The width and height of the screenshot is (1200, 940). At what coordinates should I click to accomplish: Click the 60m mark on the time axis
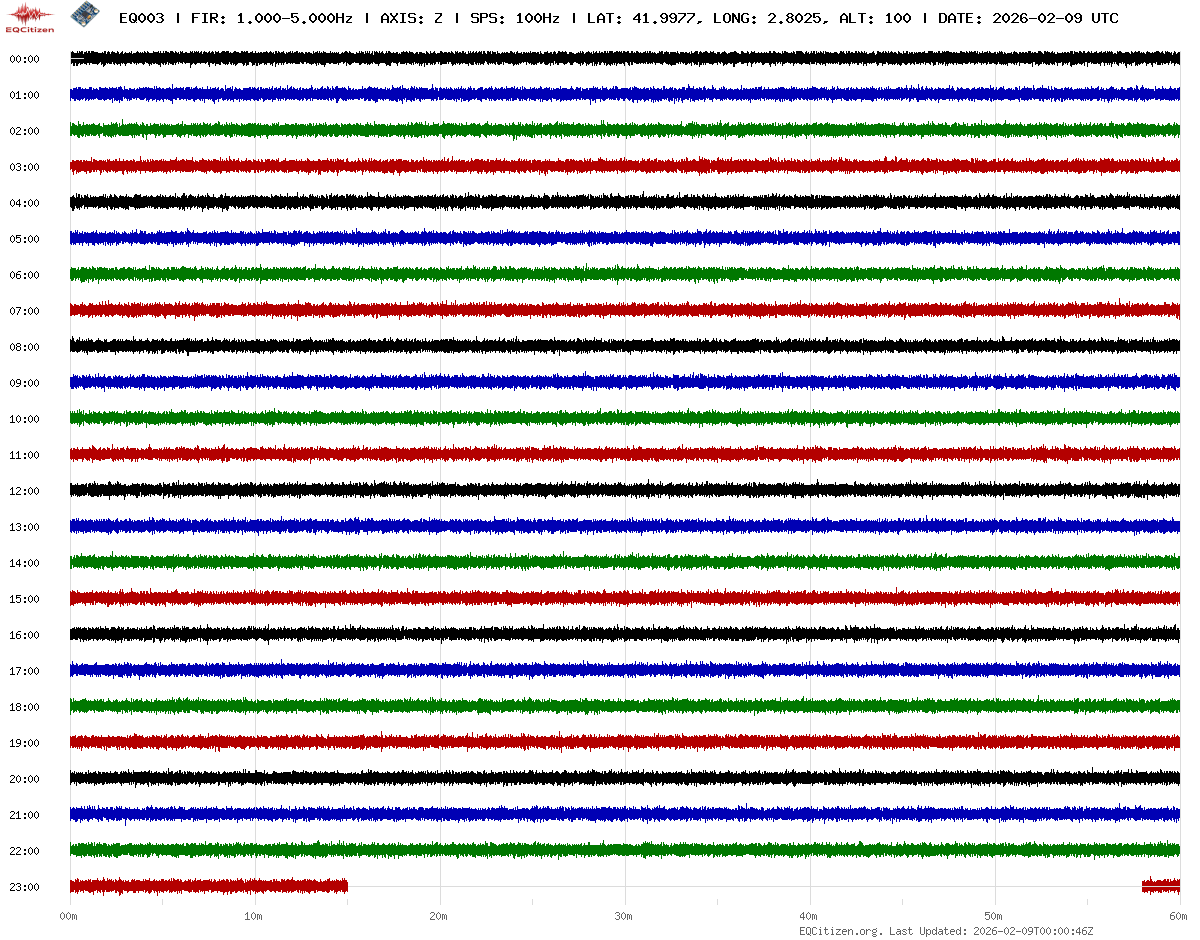(x=1179, y=916)
